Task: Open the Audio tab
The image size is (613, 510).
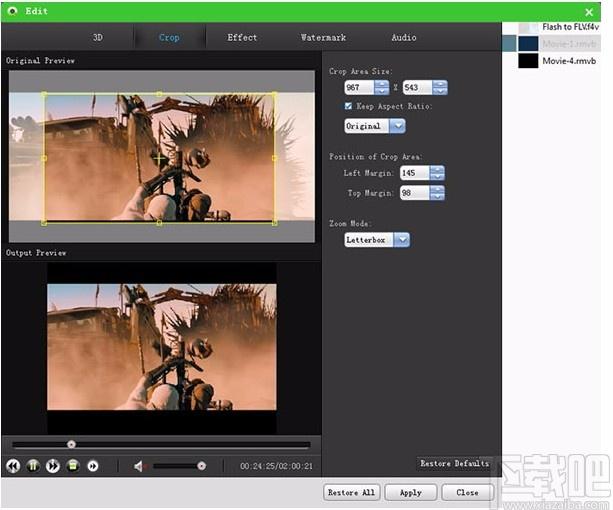Action: [x=404, y=38]
